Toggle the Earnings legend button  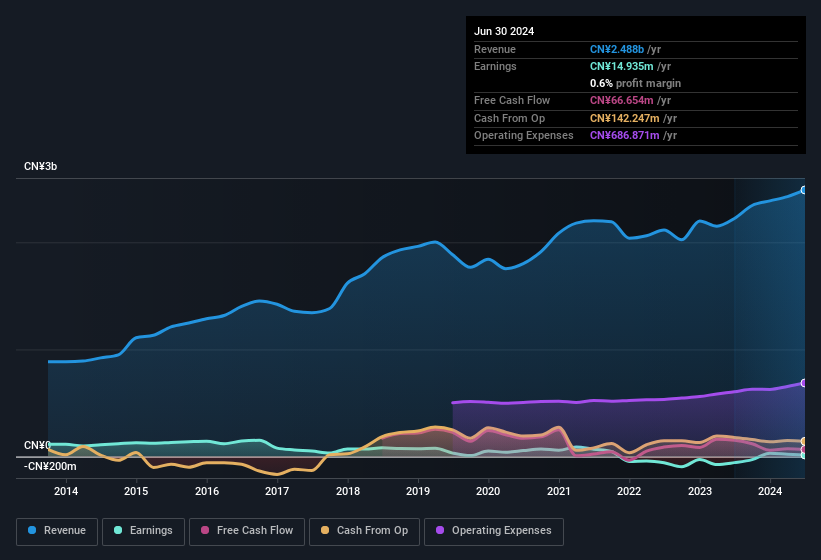coord(143,531)
